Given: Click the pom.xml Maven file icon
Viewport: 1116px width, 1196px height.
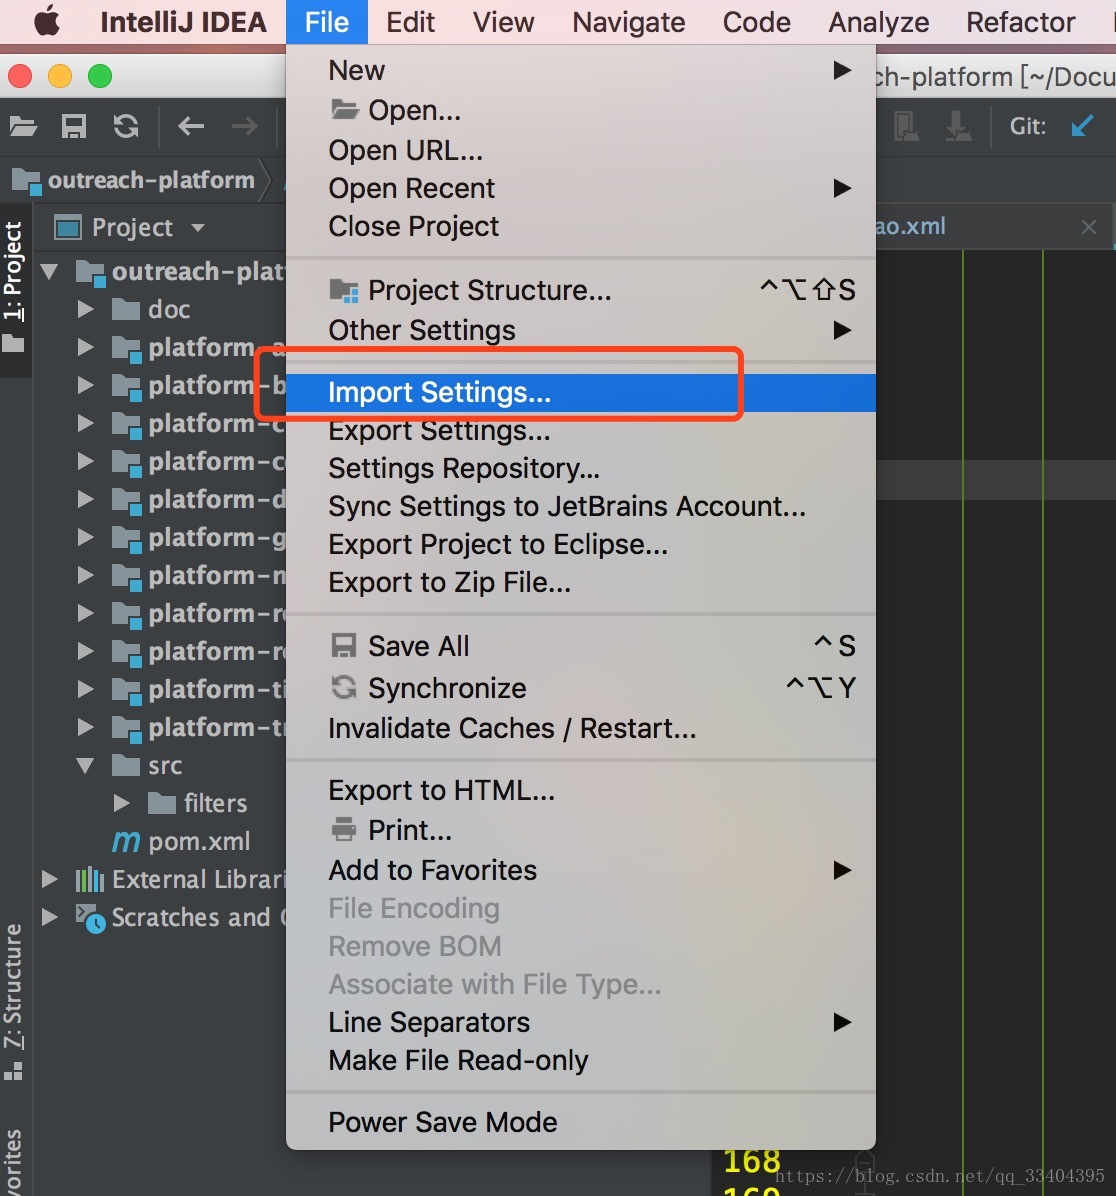Looking at the screenshot, I should pyautogui.click(x=126, y=841).
